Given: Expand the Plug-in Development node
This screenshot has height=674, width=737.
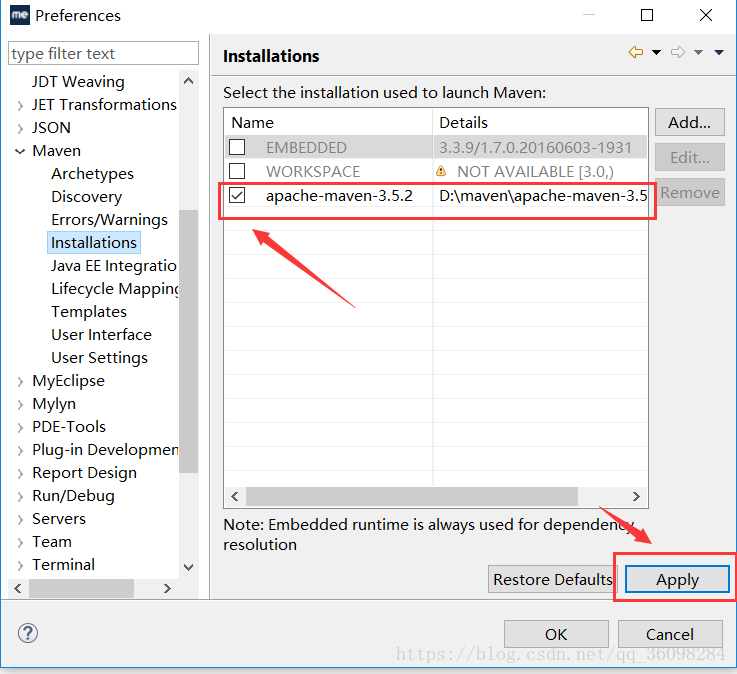Looking at the screenshot, I should pos(20,450).
